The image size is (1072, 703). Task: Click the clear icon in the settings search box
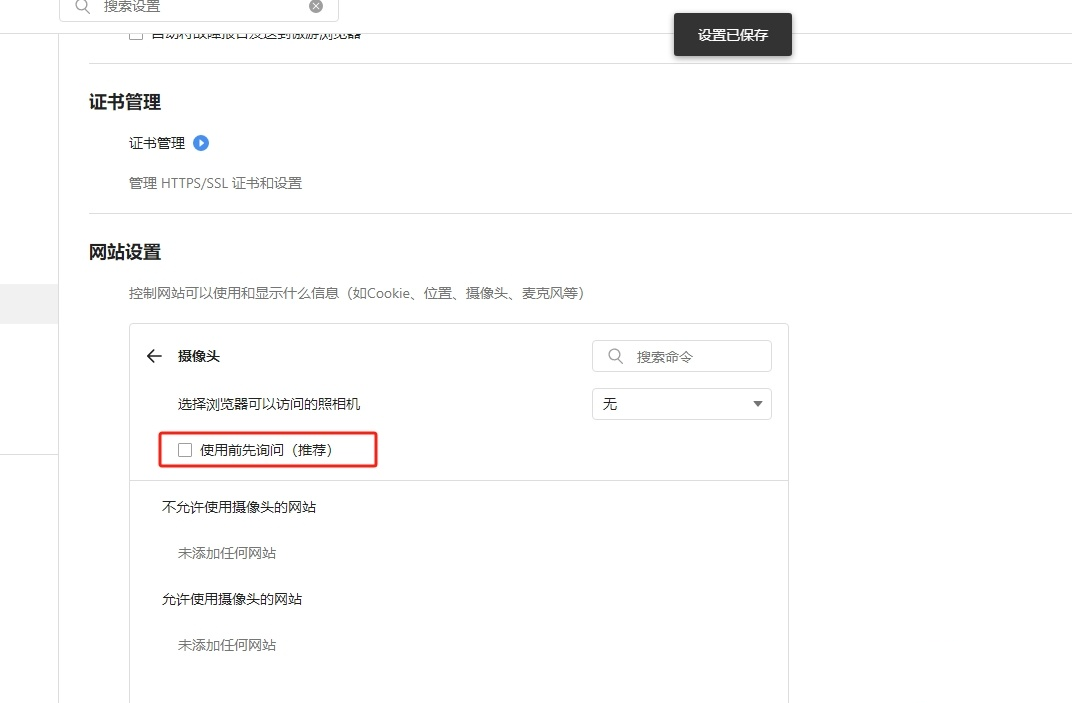[316, 6]
